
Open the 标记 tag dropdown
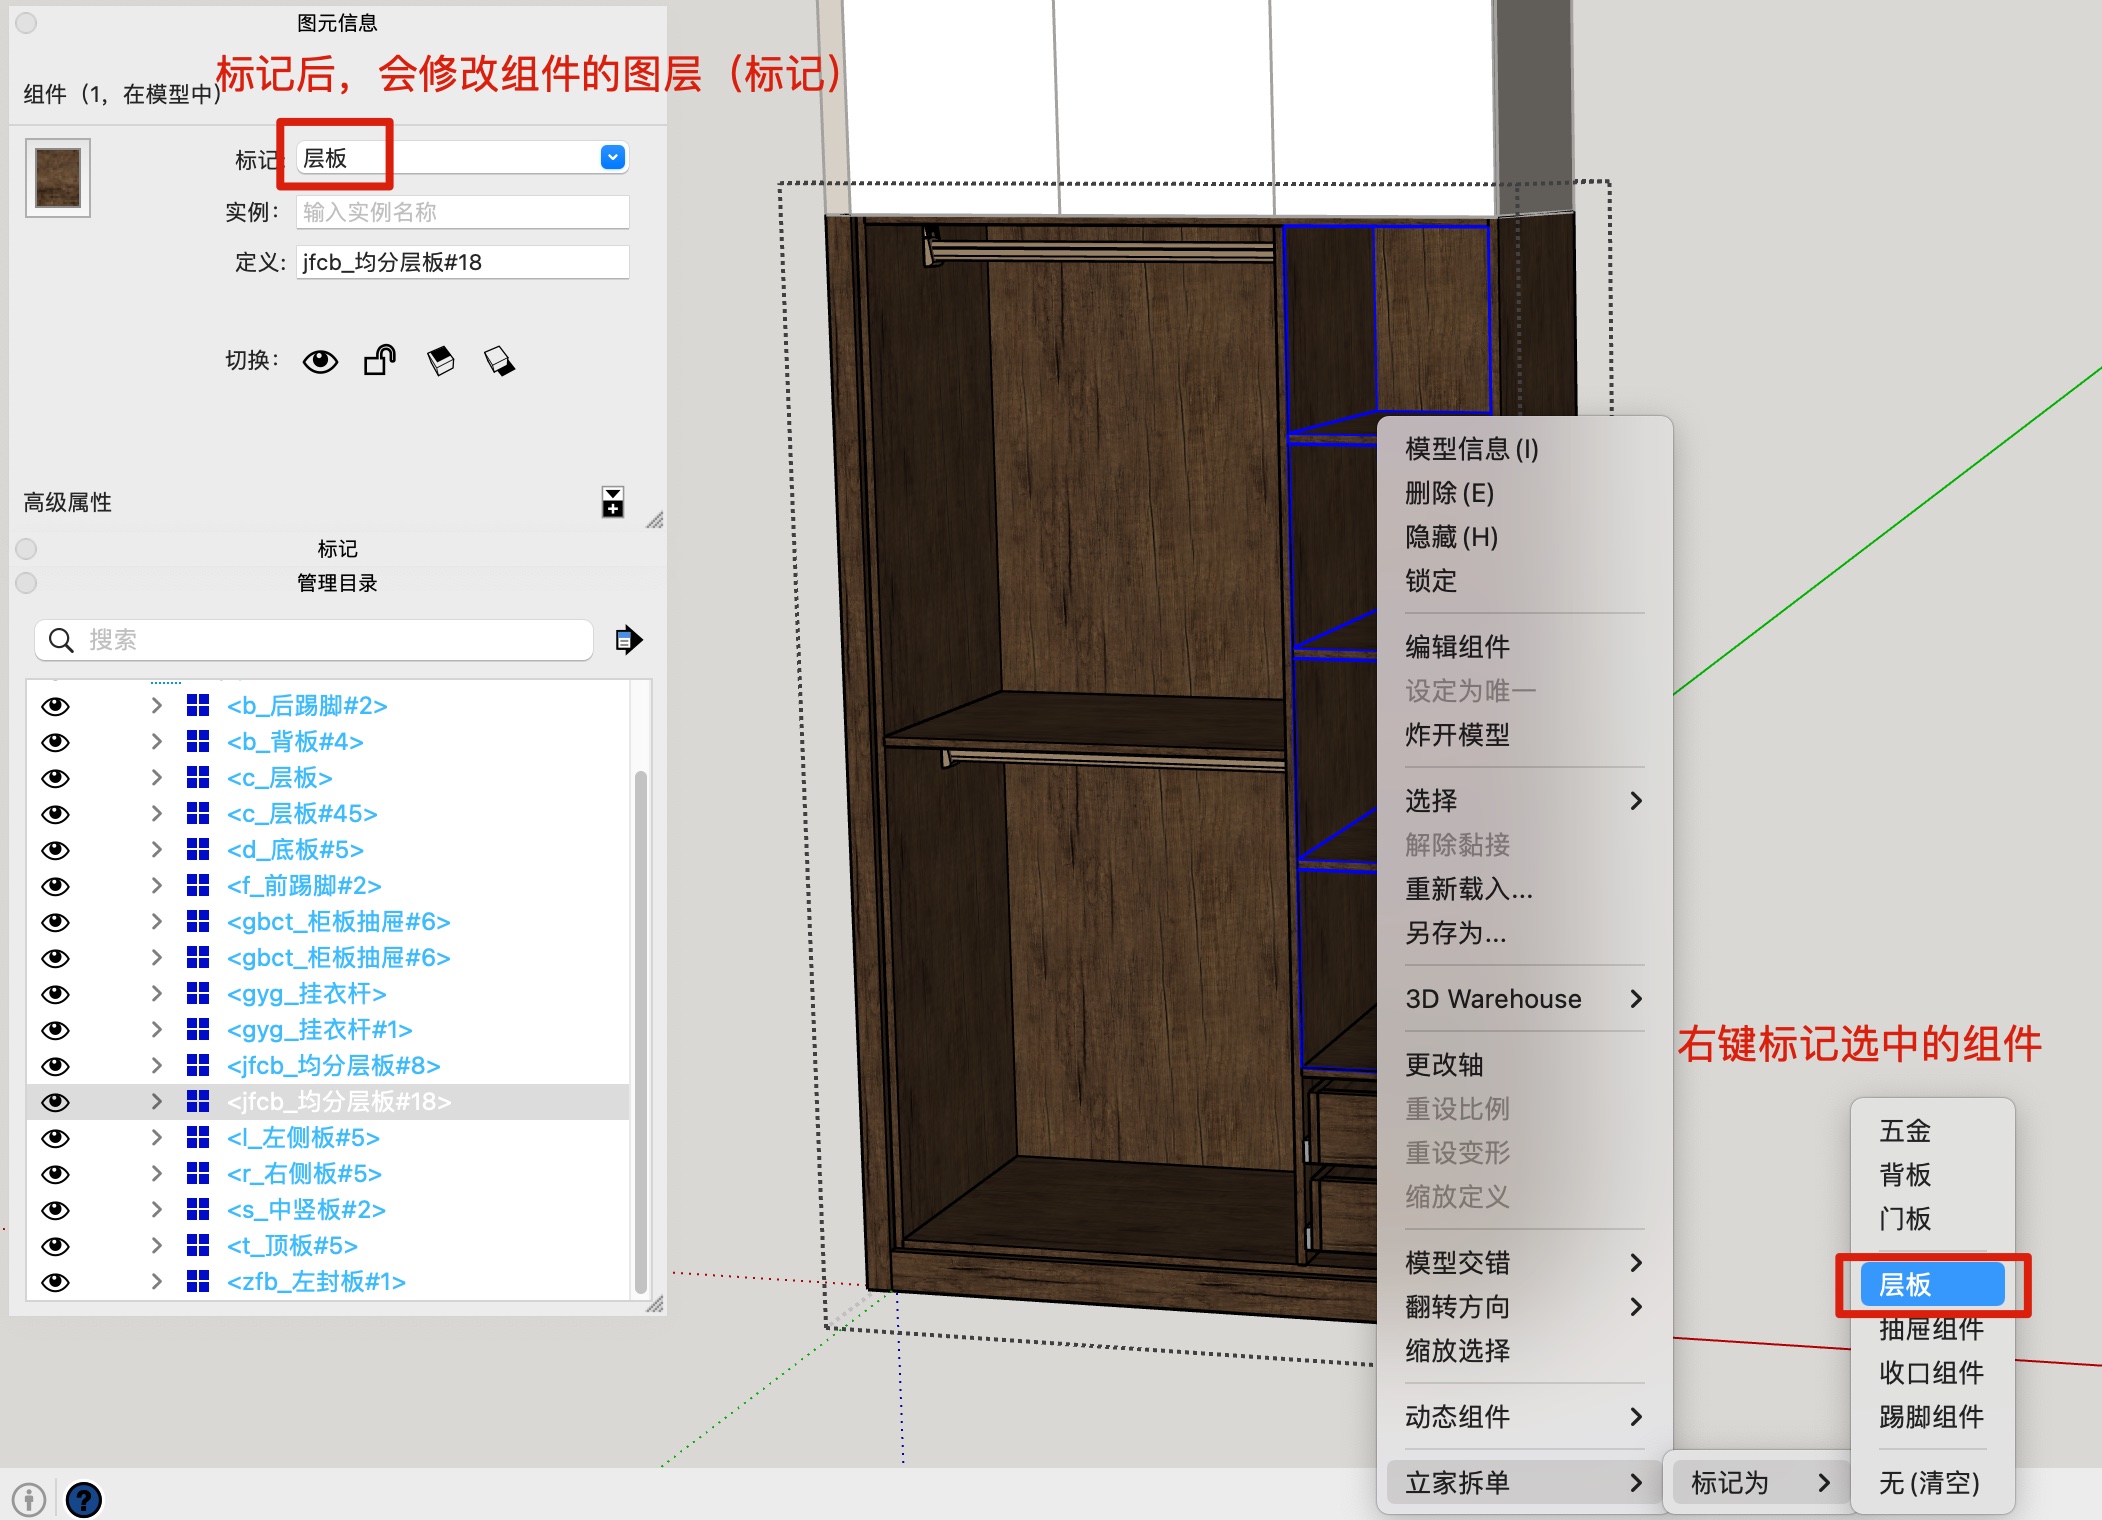(x=613, y=158)
